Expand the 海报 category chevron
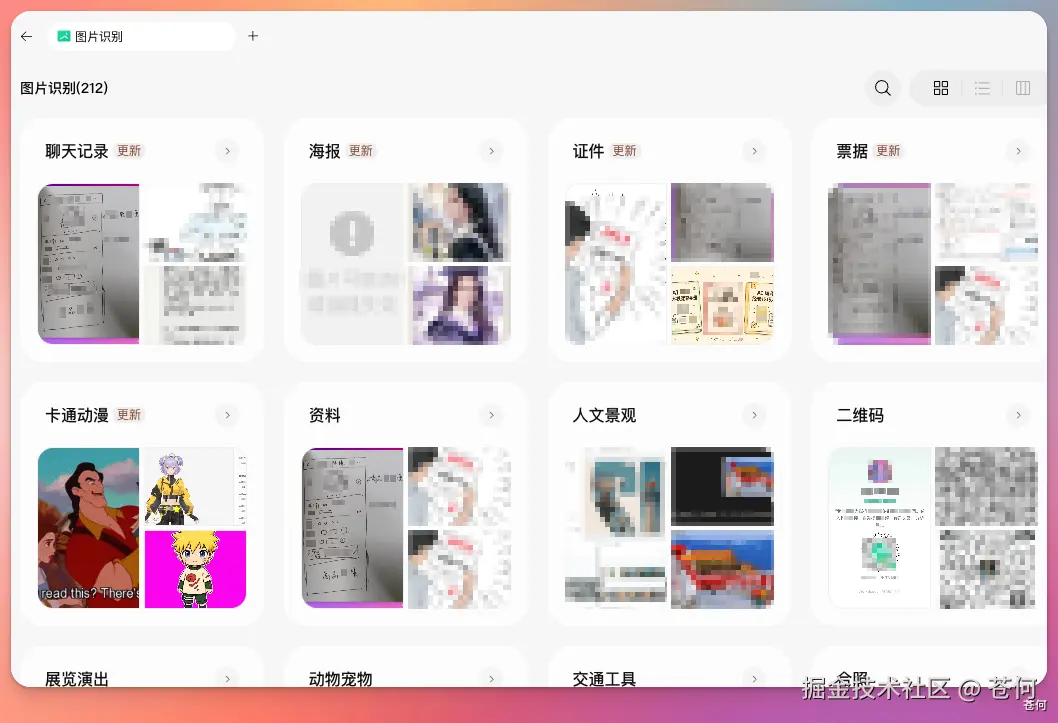Image resolution: width=1058 pixels, height=723 pixels. coord(491,151)
